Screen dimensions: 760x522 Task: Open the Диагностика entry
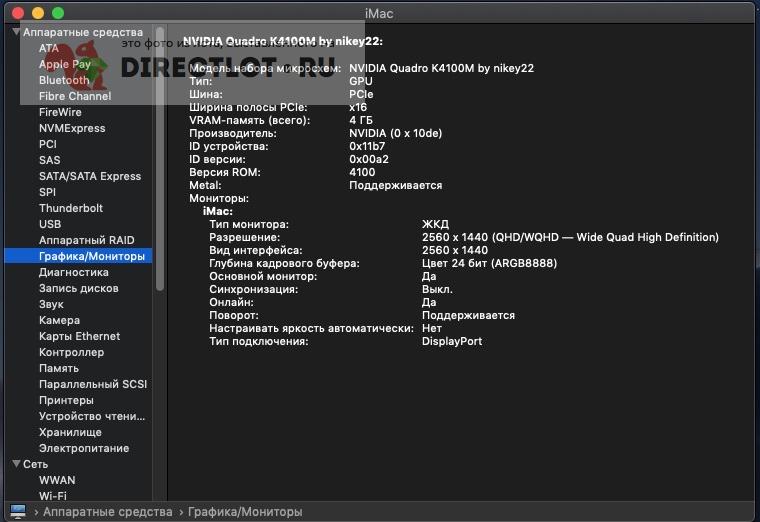click(x=74, y=272)
